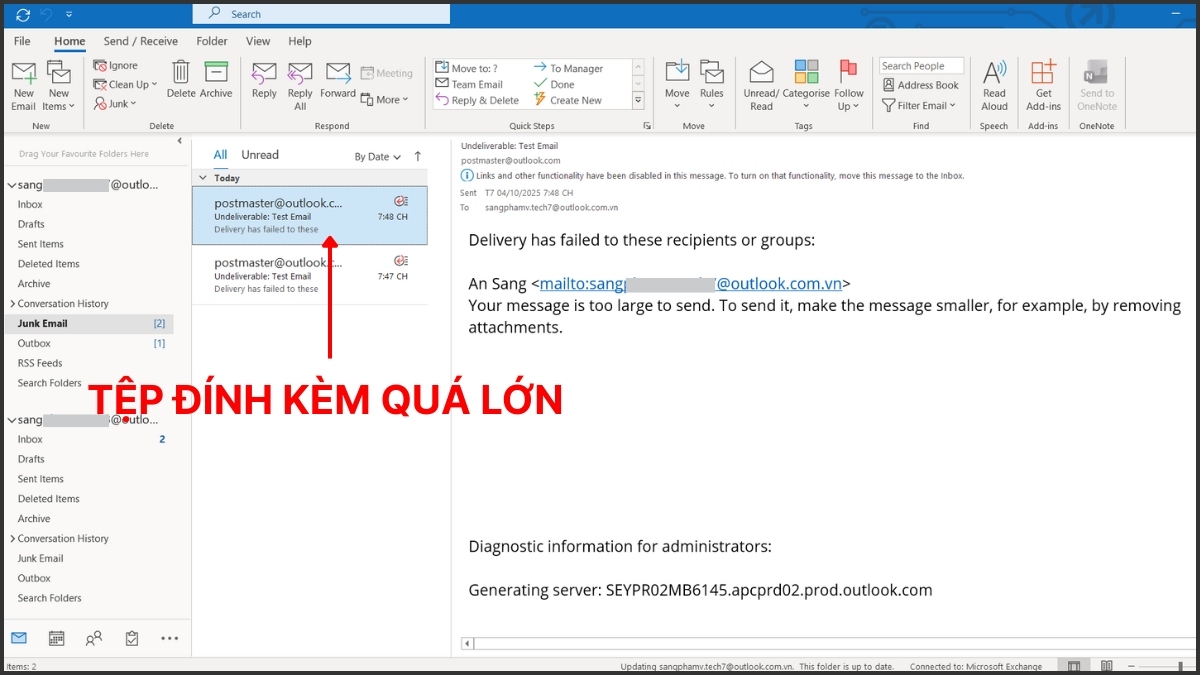Toggle sort order arrow in message list
This screenshot has height=675, width=1200.
click(x=418, y=156)
